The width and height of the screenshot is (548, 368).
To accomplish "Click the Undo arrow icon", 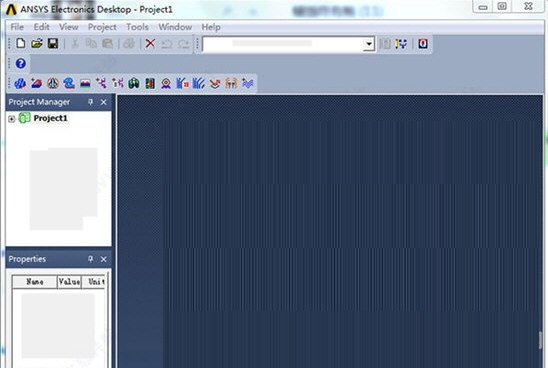I will click(167, 44).
